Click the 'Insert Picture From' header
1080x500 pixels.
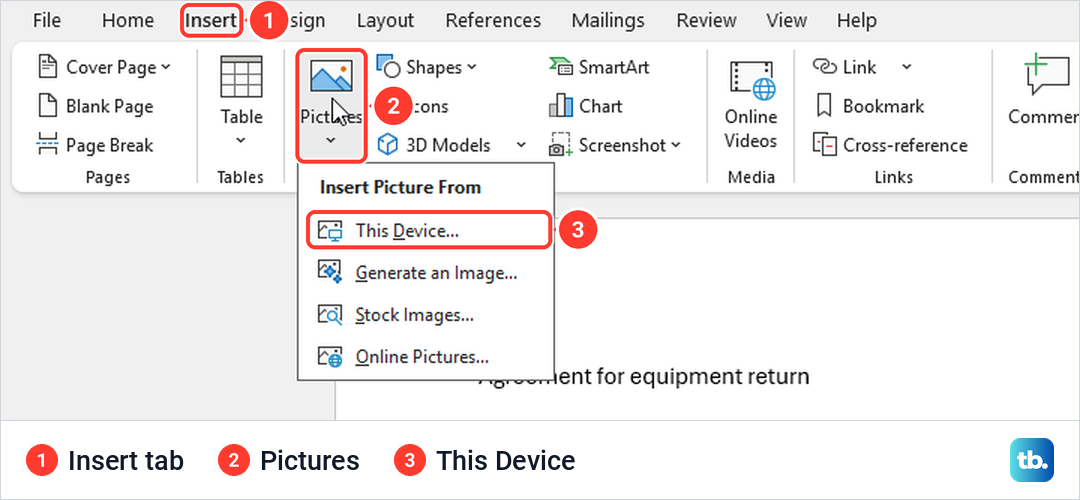[x=401, y=187]
